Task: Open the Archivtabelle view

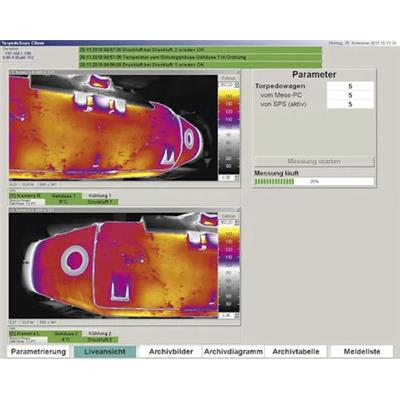Action: [x=296, y=352]
